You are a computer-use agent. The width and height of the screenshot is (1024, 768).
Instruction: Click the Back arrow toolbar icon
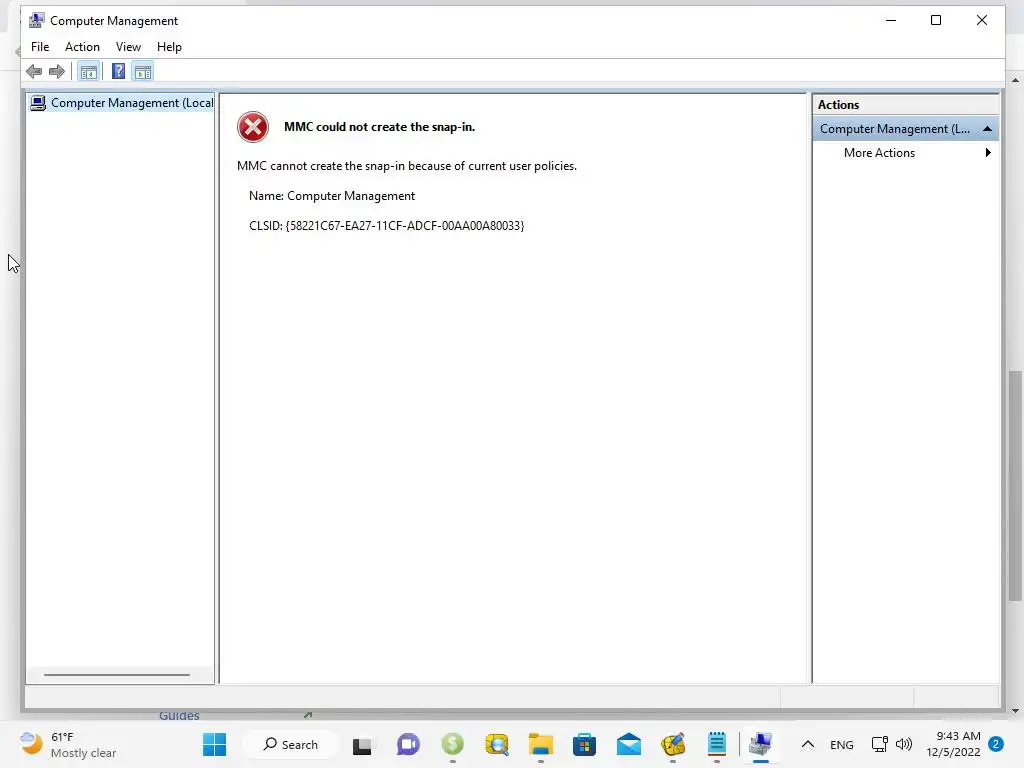coord(34,71)
